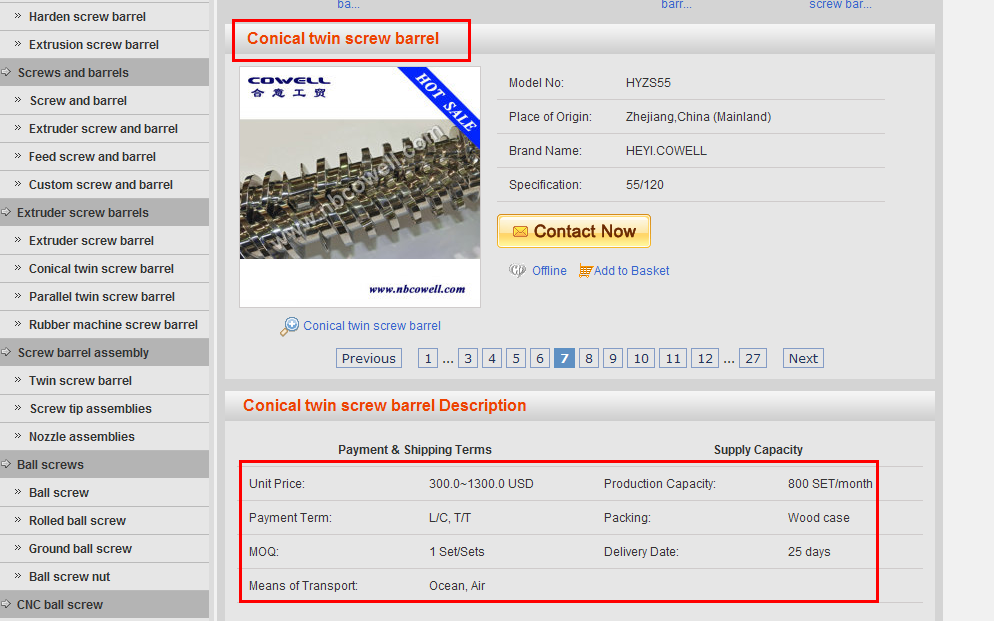This screenshot has width=994, height=621.
Task: Click unit price 300.0~1300.0 USD
Action: tap(481, 483)
